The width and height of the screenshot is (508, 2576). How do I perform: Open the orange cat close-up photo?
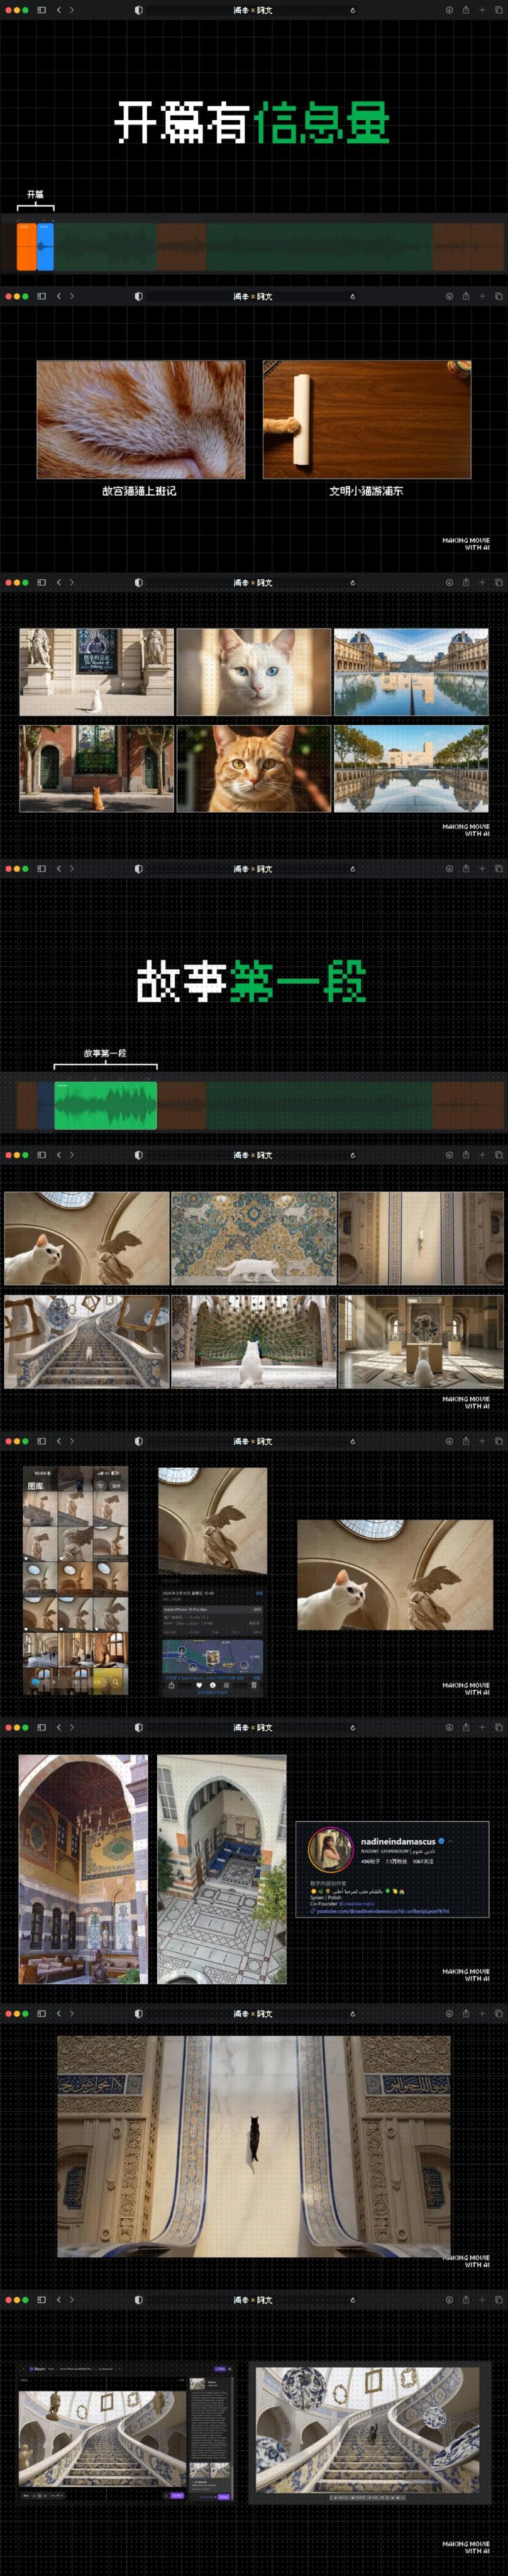click(254, 768)
